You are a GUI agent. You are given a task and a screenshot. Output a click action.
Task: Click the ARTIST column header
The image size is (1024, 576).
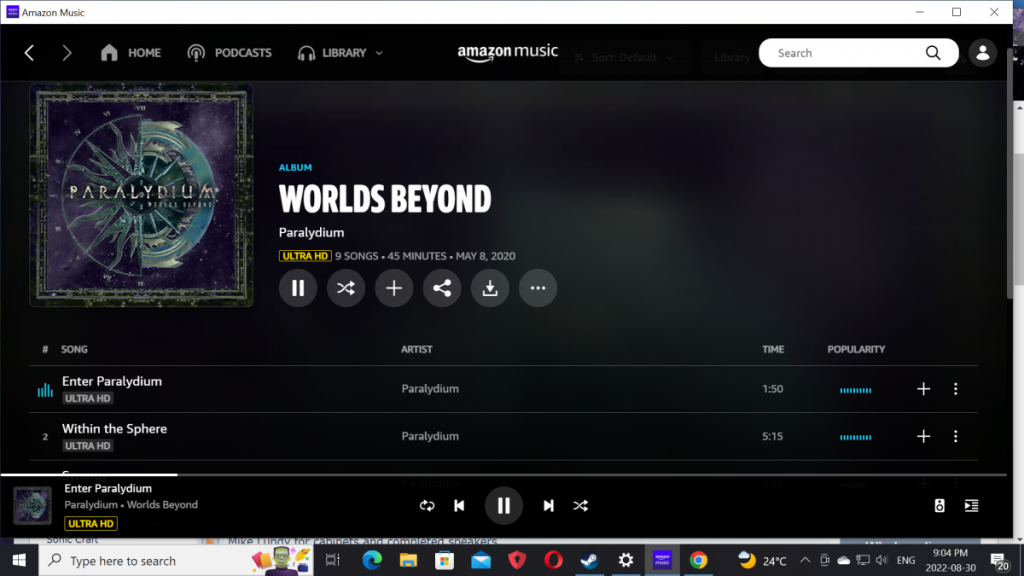(x=417, y=349)
